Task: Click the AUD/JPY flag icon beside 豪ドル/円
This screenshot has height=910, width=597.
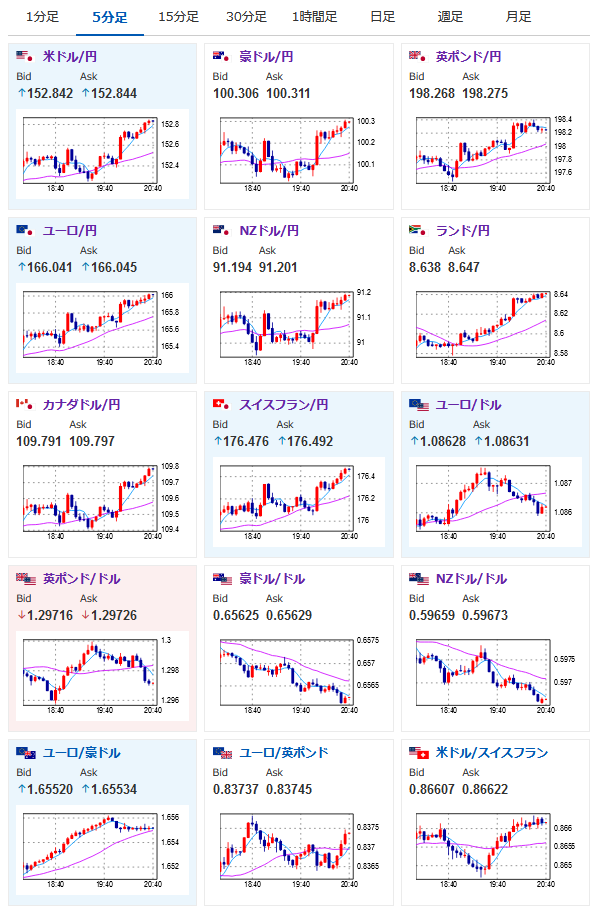Action: click(221, 56)
